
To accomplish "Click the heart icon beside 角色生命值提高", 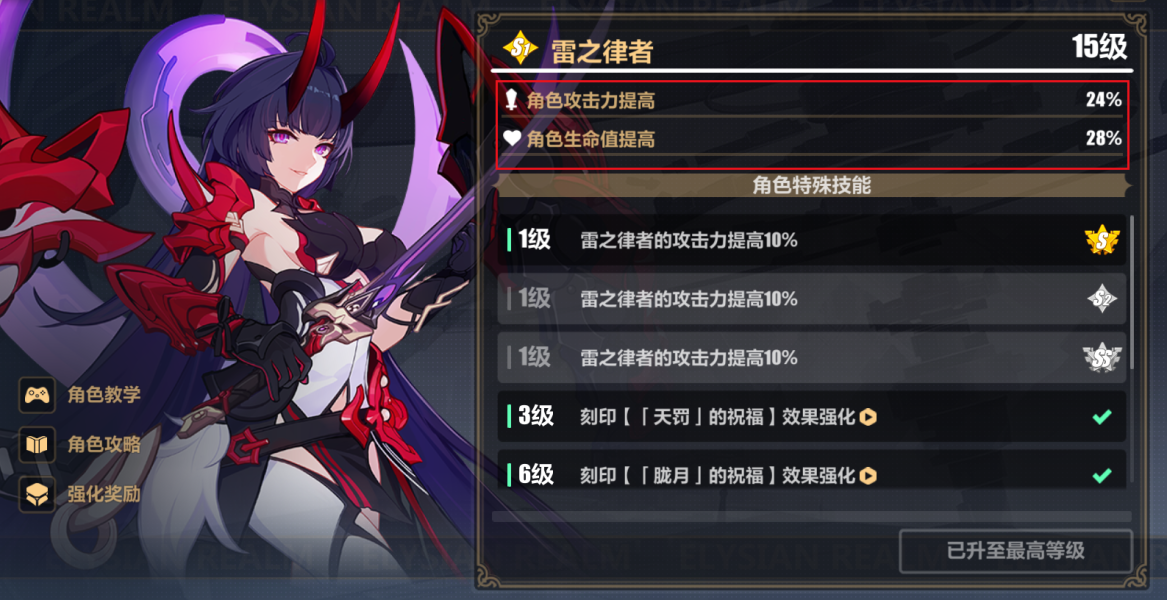I will [x=511, y=138].
